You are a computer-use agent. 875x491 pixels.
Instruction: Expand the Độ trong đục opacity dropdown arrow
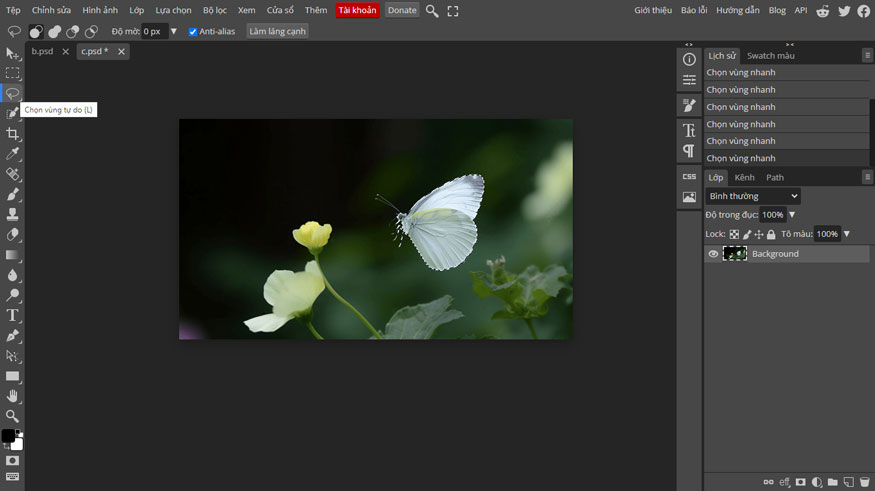792,215
